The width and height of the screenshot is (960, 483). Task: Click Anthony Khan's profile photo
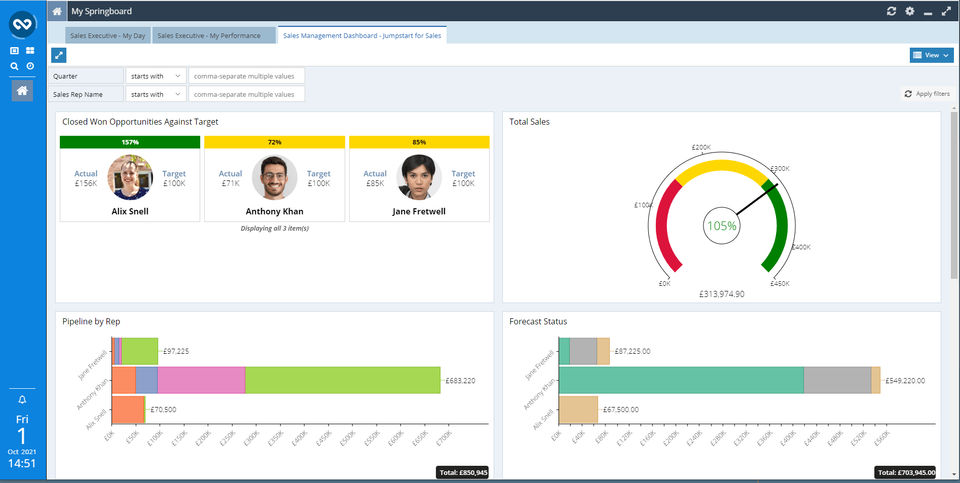pos(275,177)
